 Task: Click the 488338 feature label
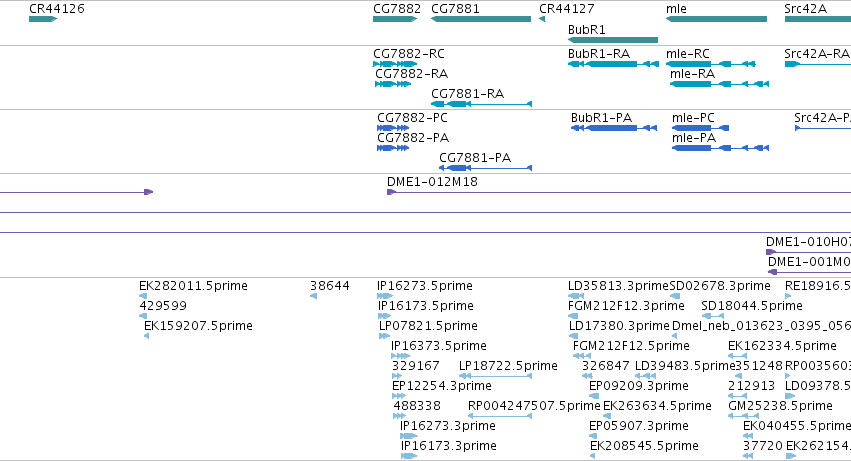(417, 407)
